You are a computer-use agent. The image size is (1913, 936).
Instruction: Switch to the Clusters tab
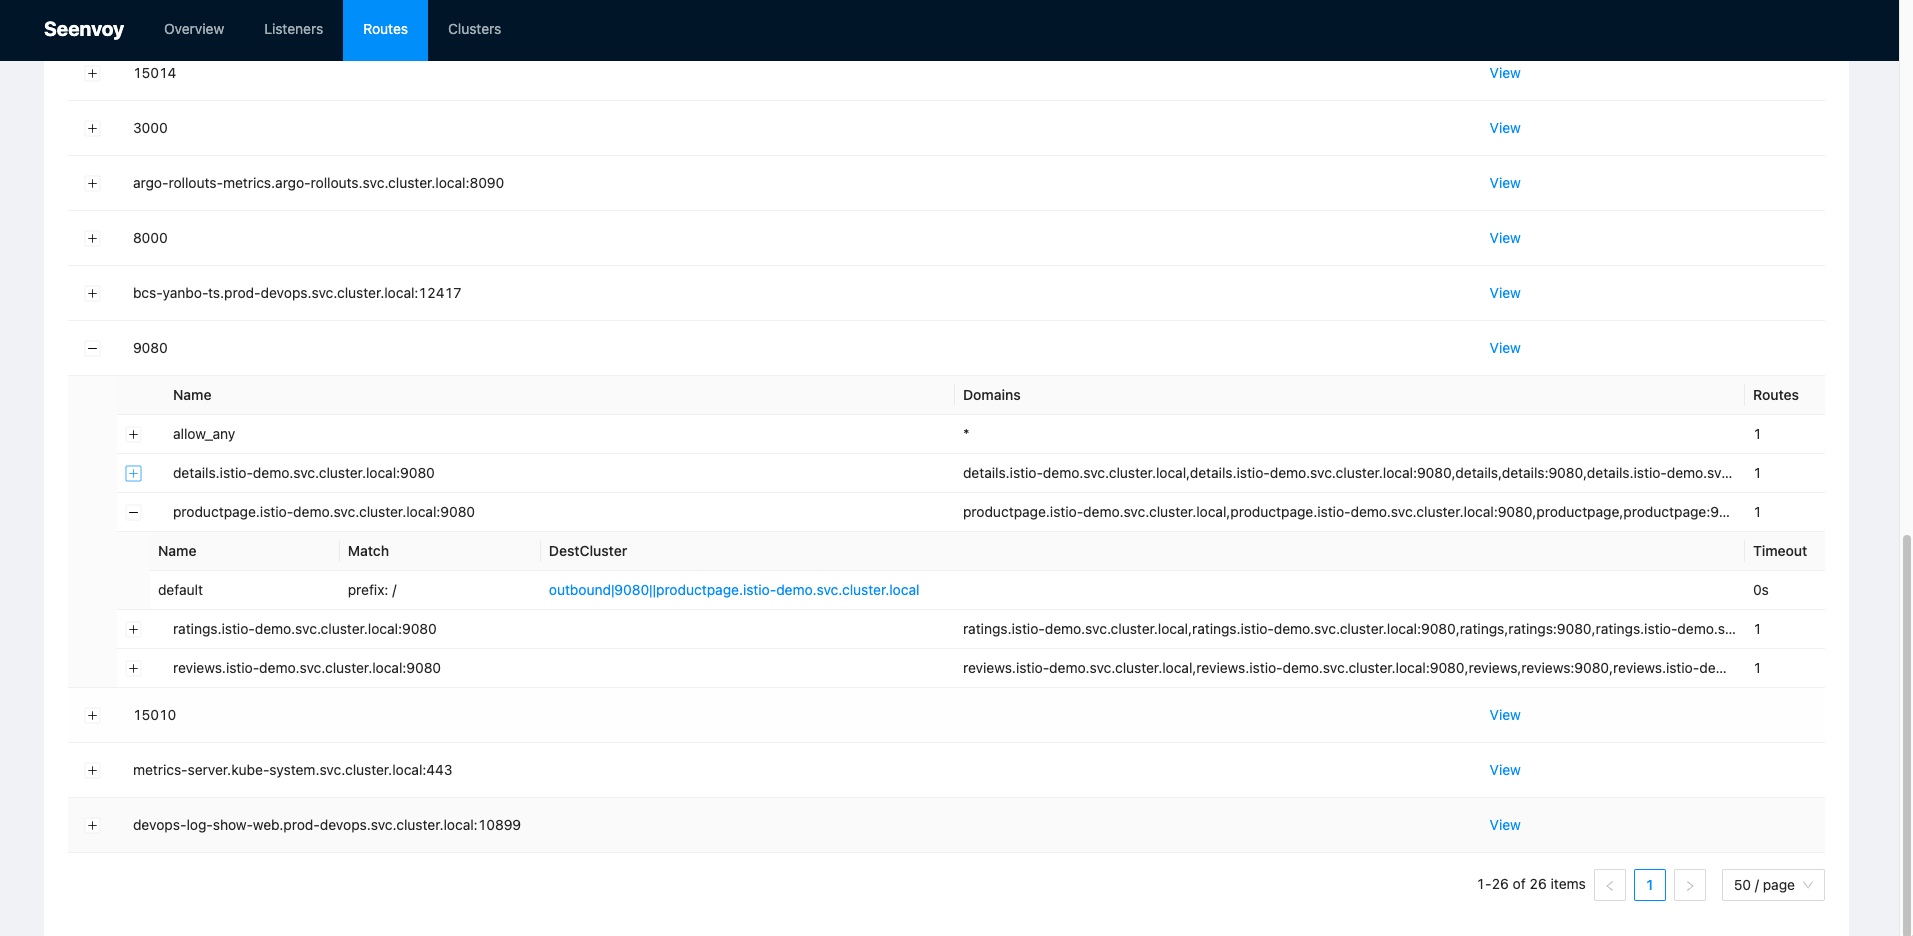(473, 29)
